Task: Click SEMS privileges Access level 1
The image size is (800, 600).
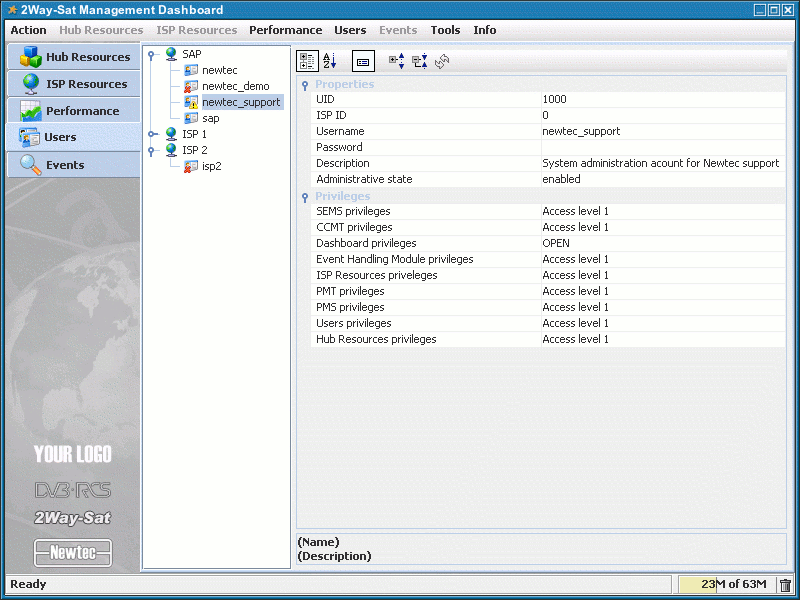Action: [x=576, y=211]
